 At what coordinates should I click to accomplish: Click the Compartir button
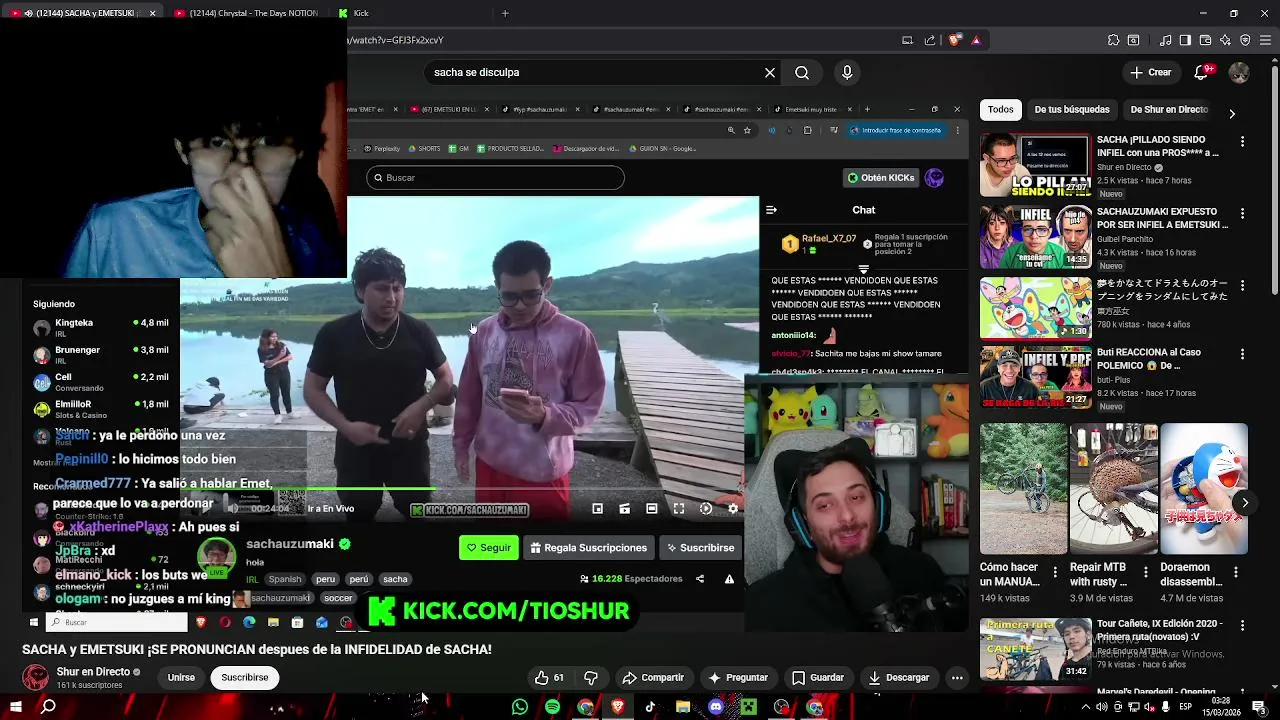pyautogui.click(x=652, y=678)
